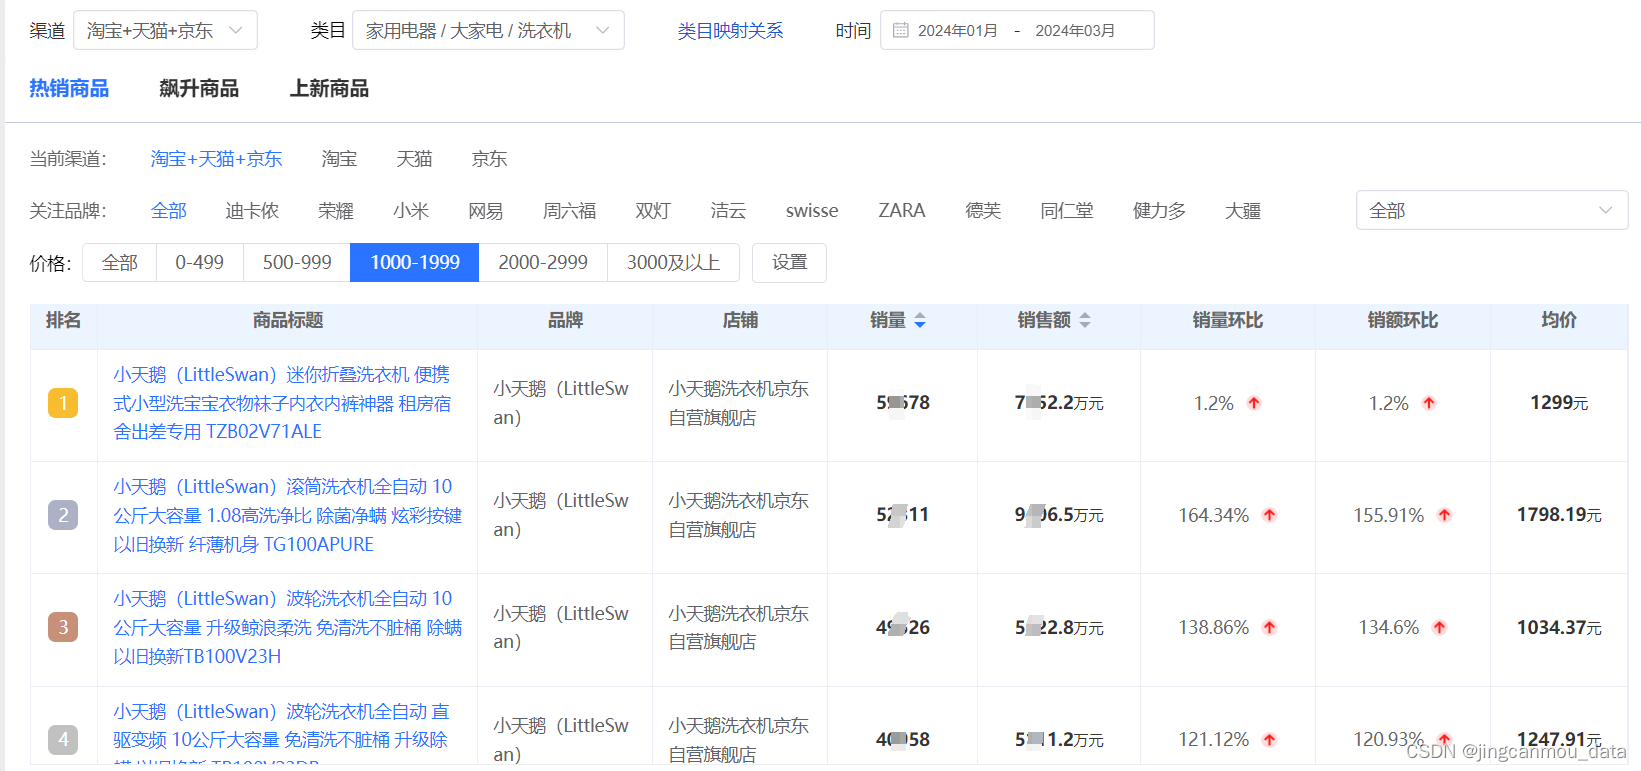Viewport: 1641px width, 771px height.
Task: Select brand filter 网易
Action: point(486,211)
